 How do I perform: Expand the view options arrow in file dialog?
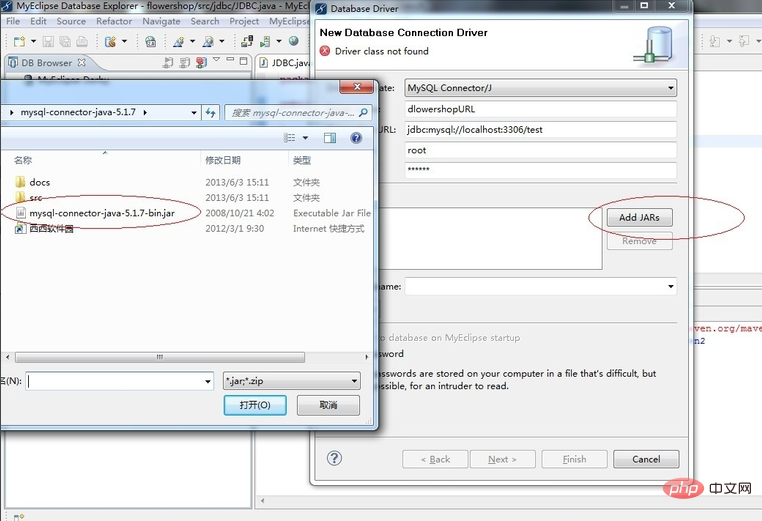(305, 138)
